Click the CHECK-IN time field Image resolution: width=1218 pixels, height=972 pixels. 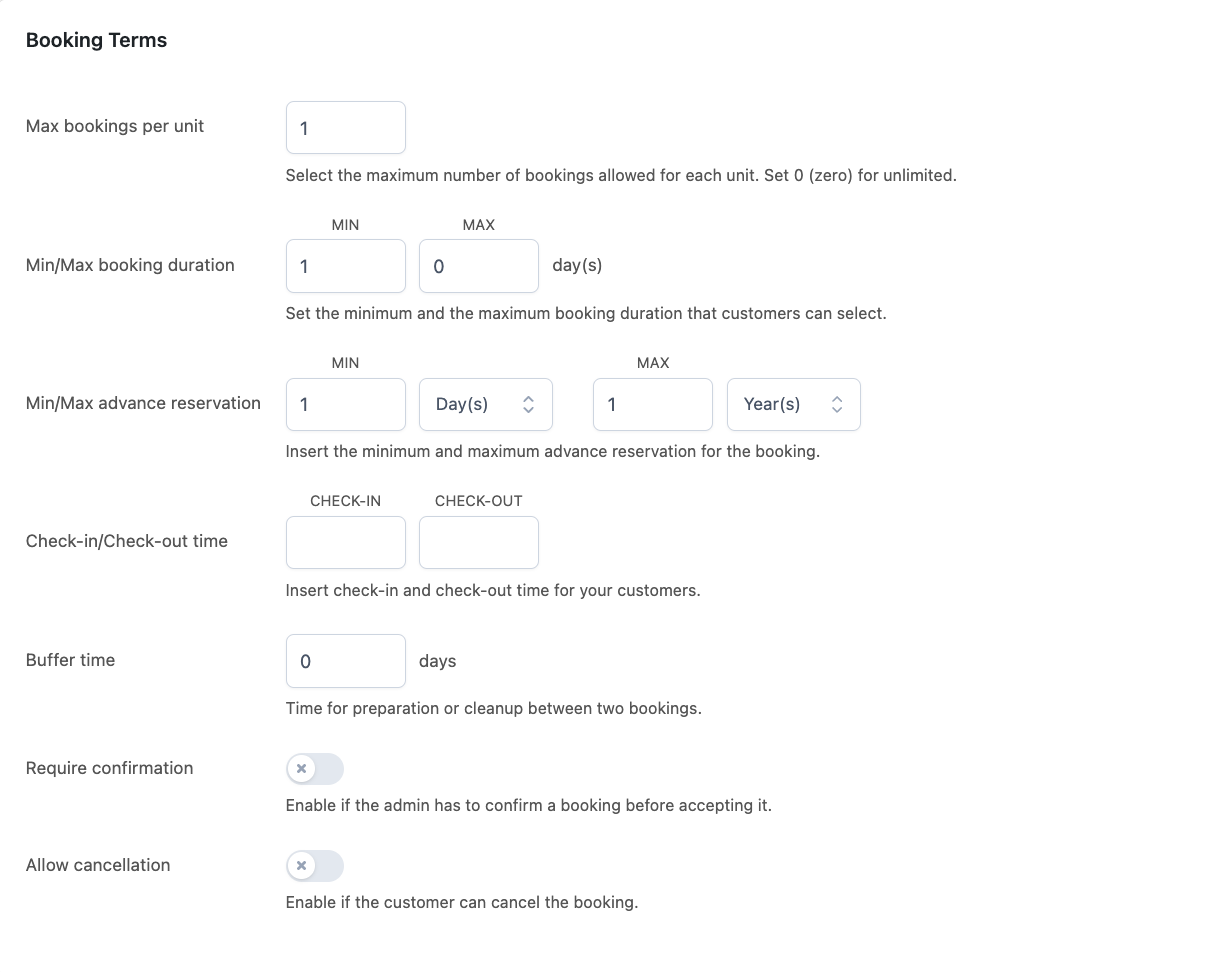[345, 542]
